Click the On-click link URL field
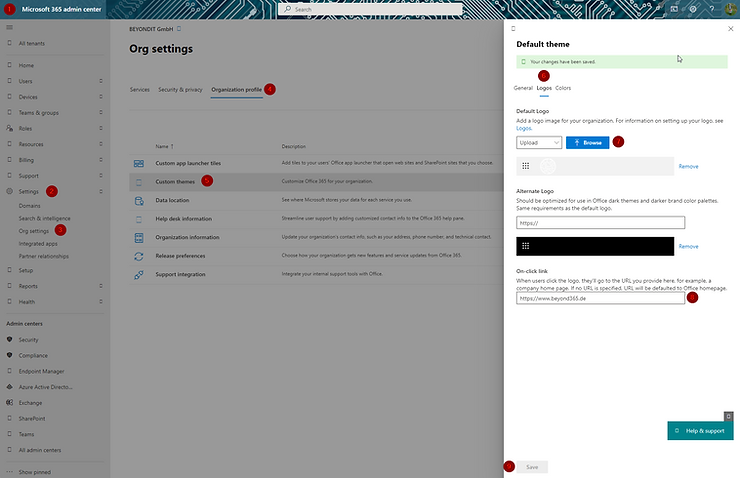 (600, 298)
